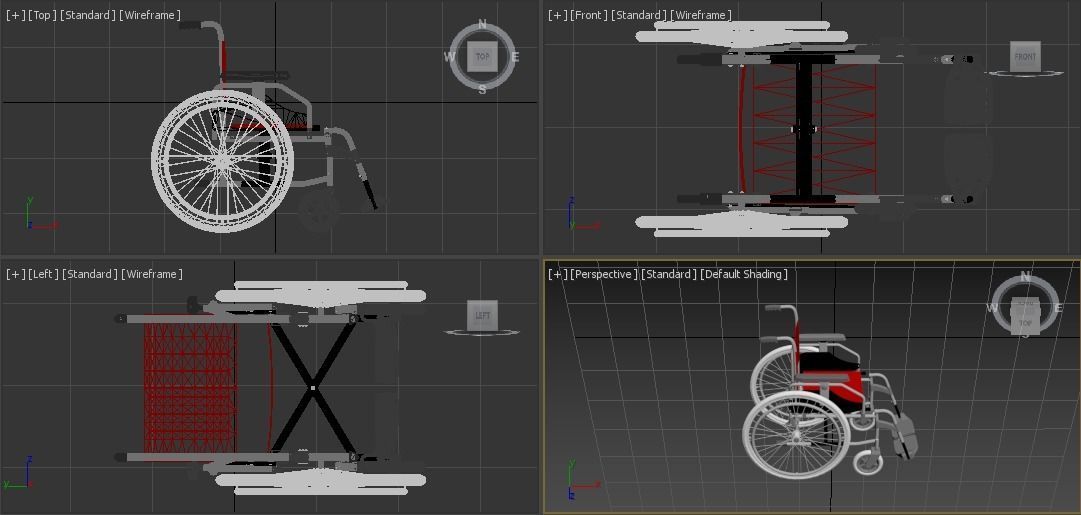Screen dimensions: 1081x515
Task: Click the [Front] view label menu
Action: point(589,14)
